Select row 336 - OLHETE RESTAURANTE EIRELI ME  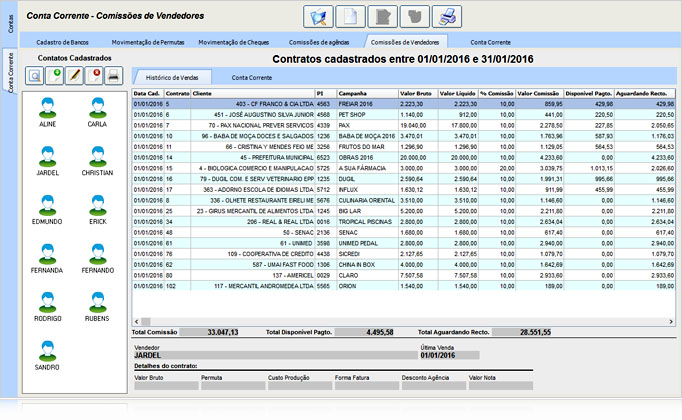(x=404, y=200)
